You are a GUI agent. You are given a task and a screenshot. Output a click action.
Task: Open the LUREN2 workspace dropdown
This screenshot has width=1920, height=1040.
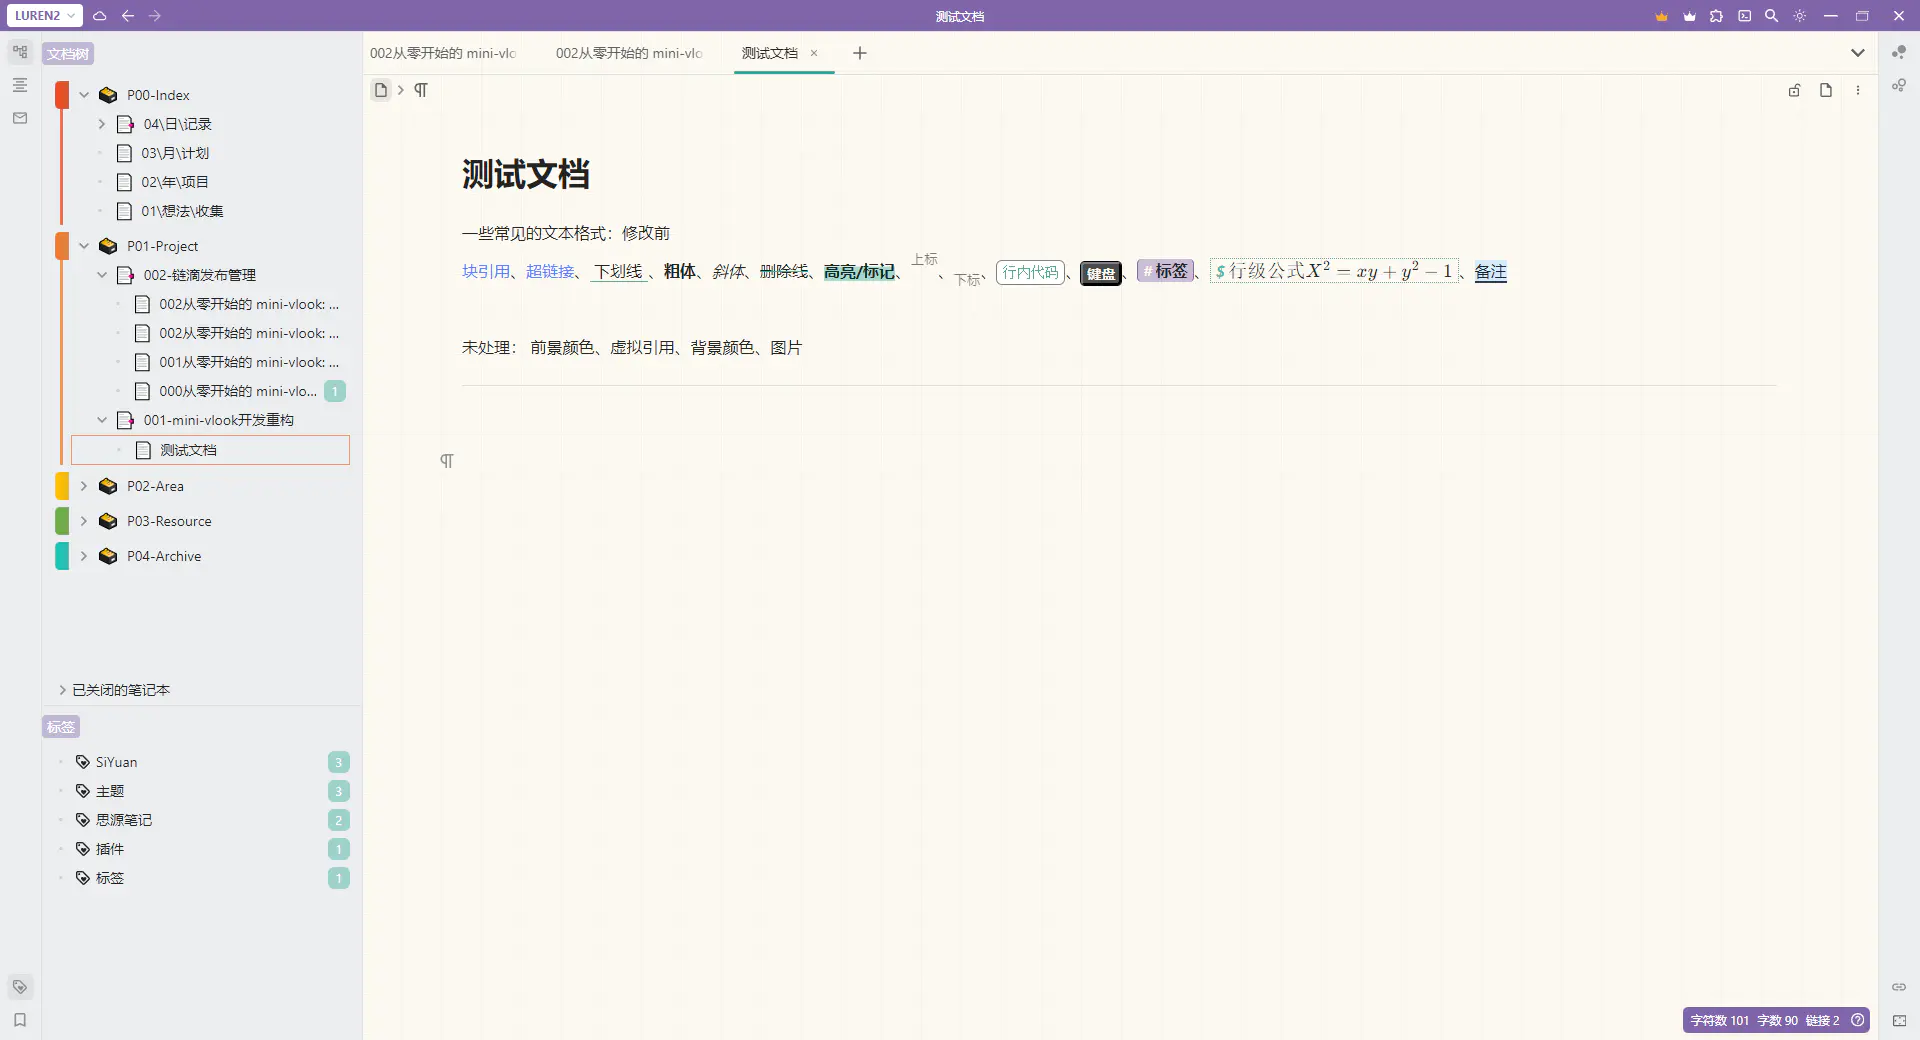(x=45, y=16)
